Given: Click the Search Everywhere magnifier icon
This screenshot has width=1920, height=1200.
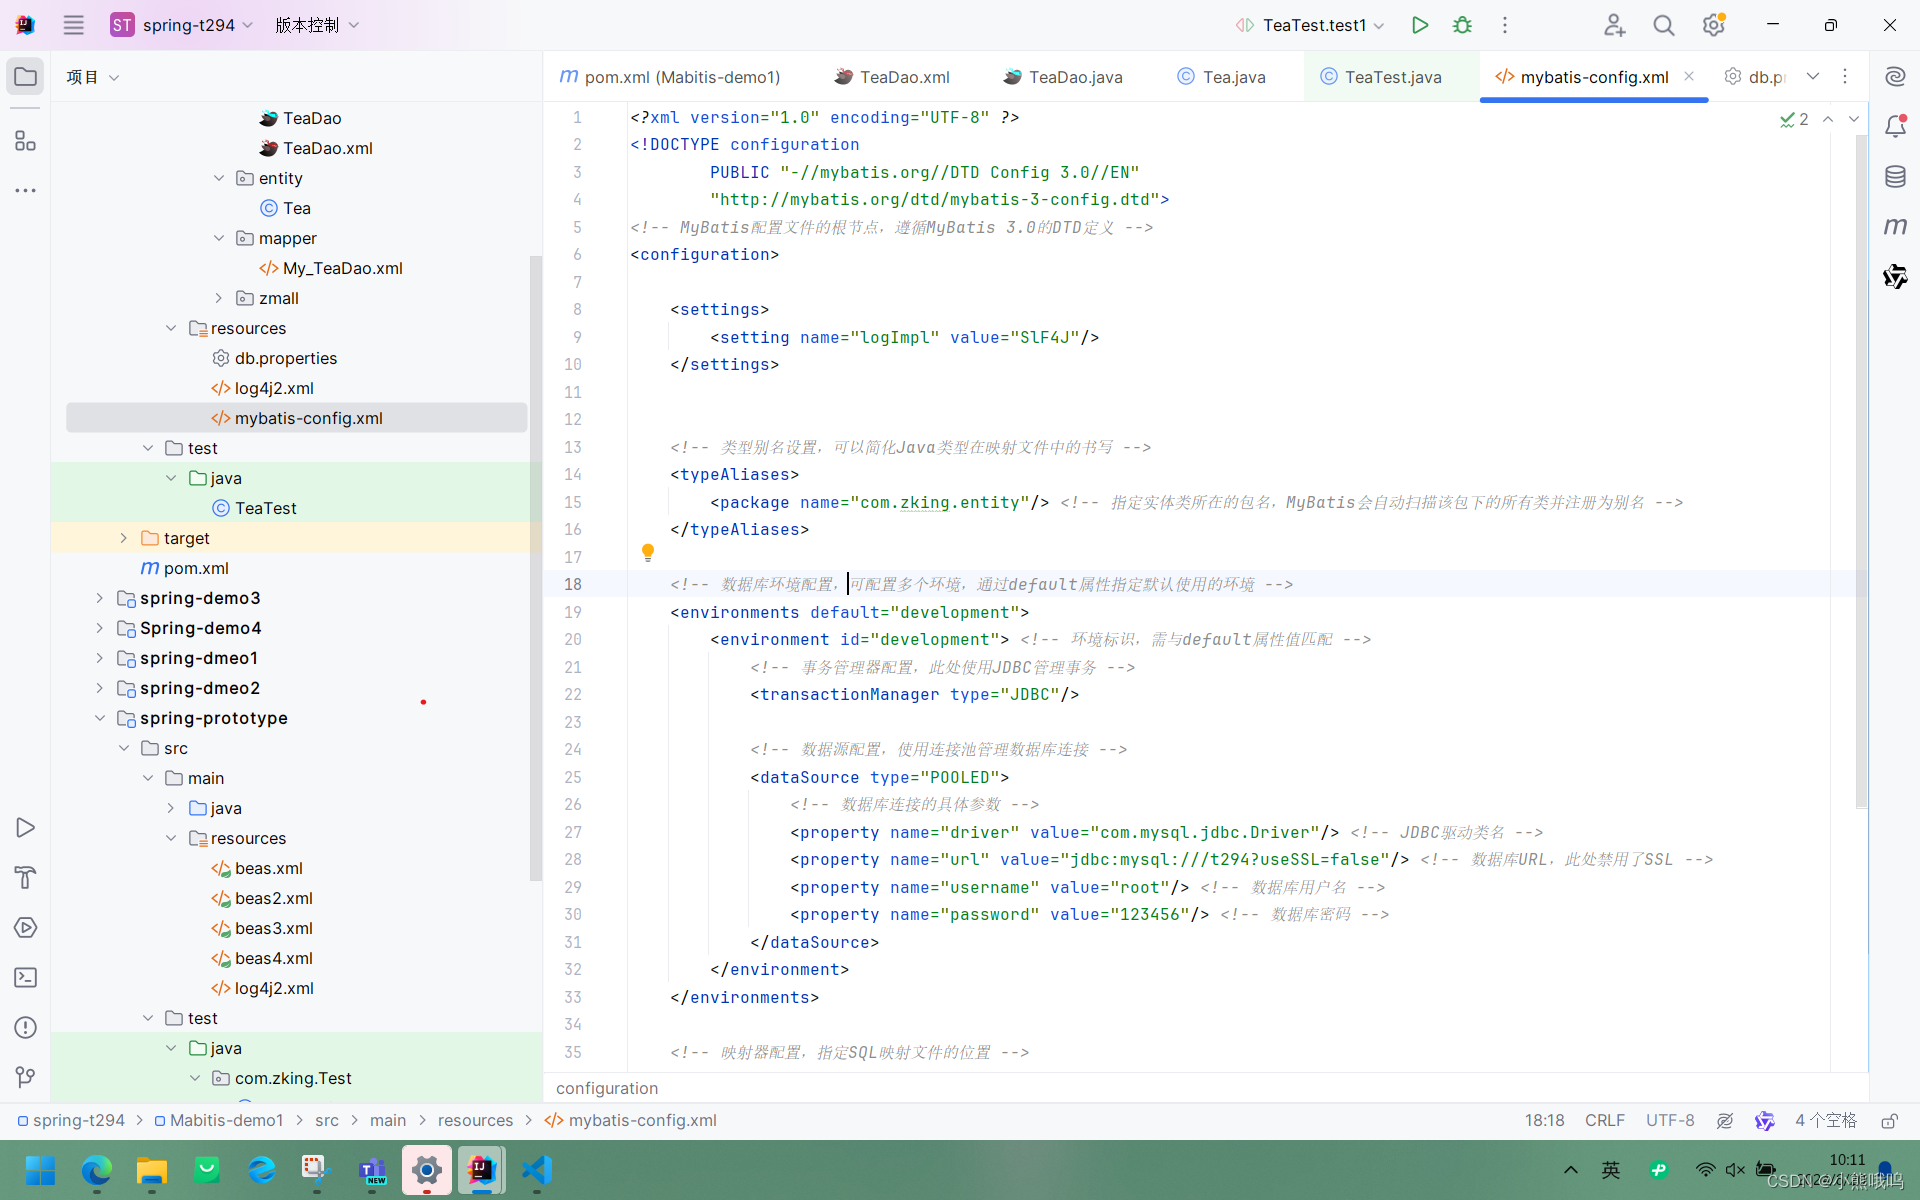Looking at the screenshot, I should pyautogui.click(x=1663, y=25).
